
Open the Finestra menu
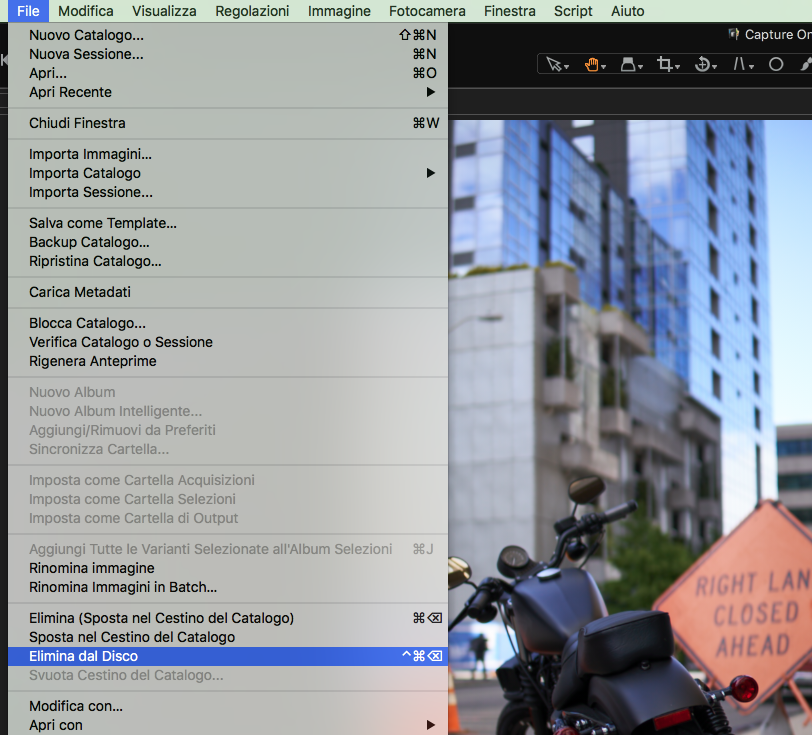[x=510, y=11]
